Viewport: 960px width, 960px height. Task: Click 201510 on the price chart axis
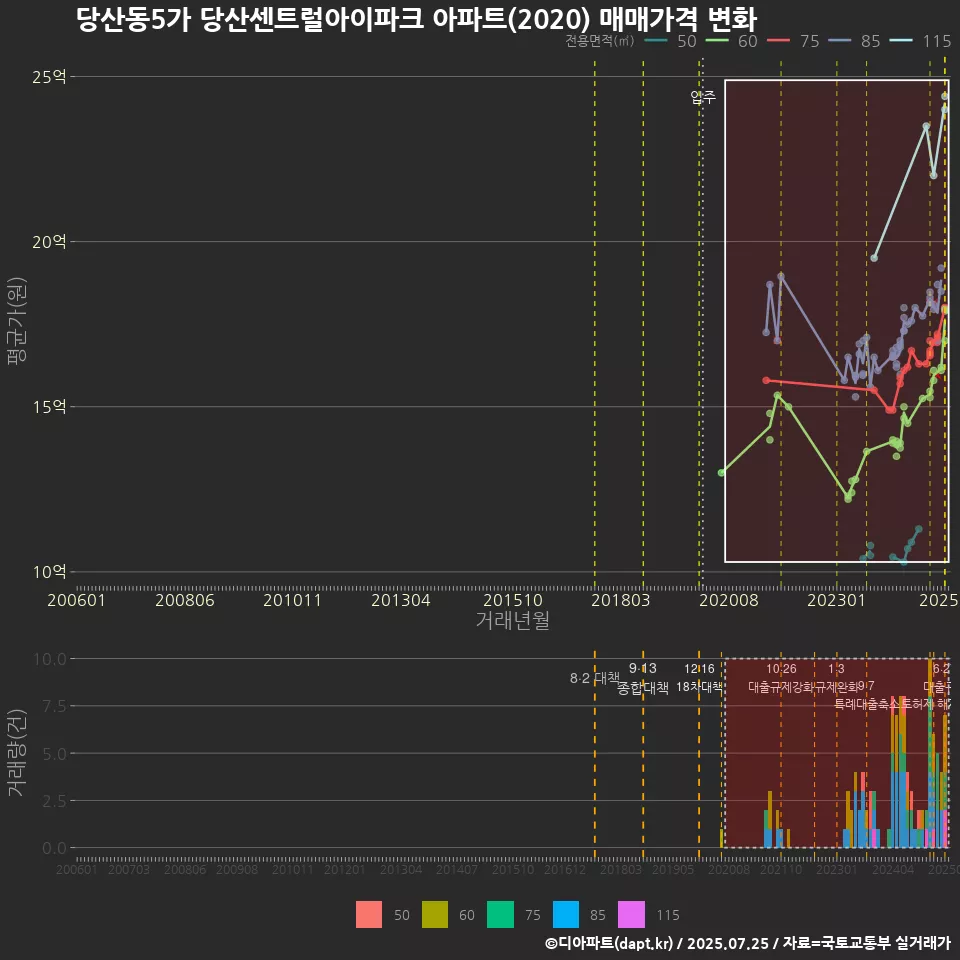[x=513, y=600]
